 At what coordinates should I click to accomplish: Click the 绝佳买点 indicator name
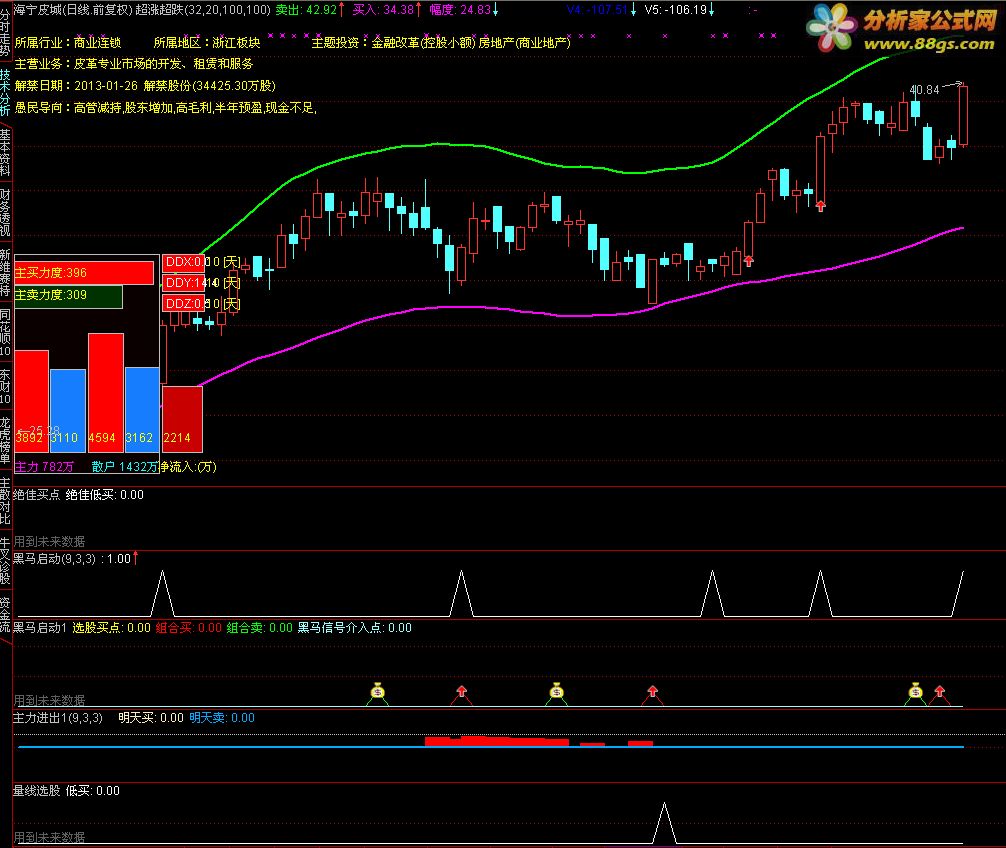point(37,495)
